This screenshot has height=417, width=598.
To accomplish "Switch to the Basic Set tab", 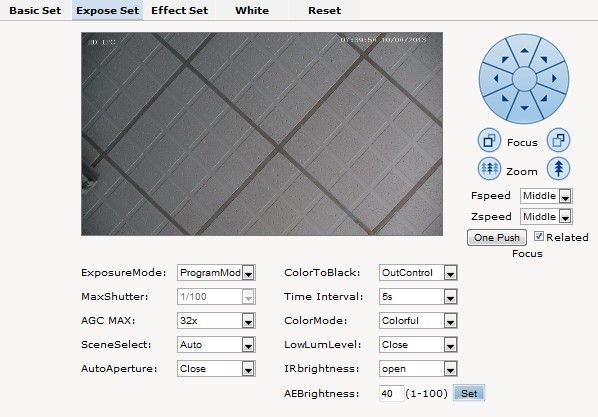I will (35, 10).
